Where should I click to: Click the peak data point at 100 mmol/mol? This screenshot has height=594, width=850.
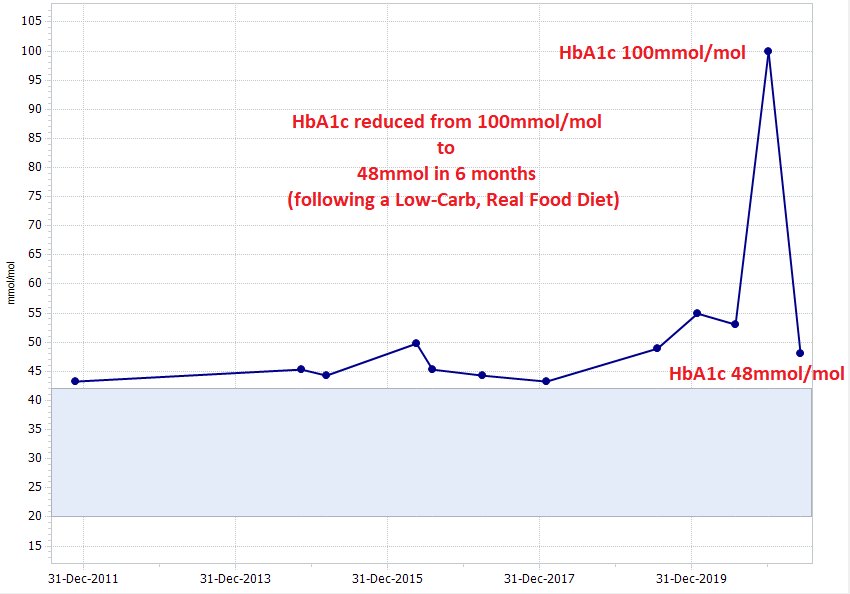pos(768,51)
